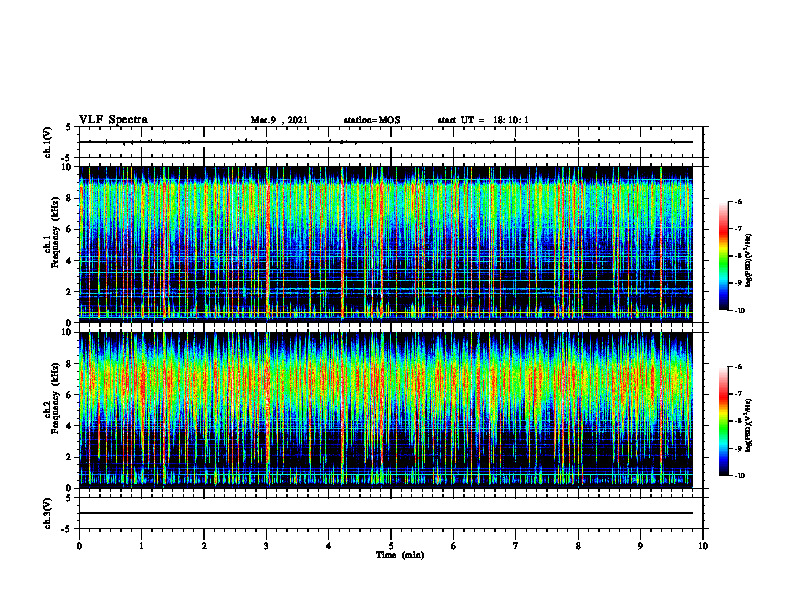Click the "8" minute tick label
The width and height of the screenshot is (792, 612).
[x=578, y=546]
